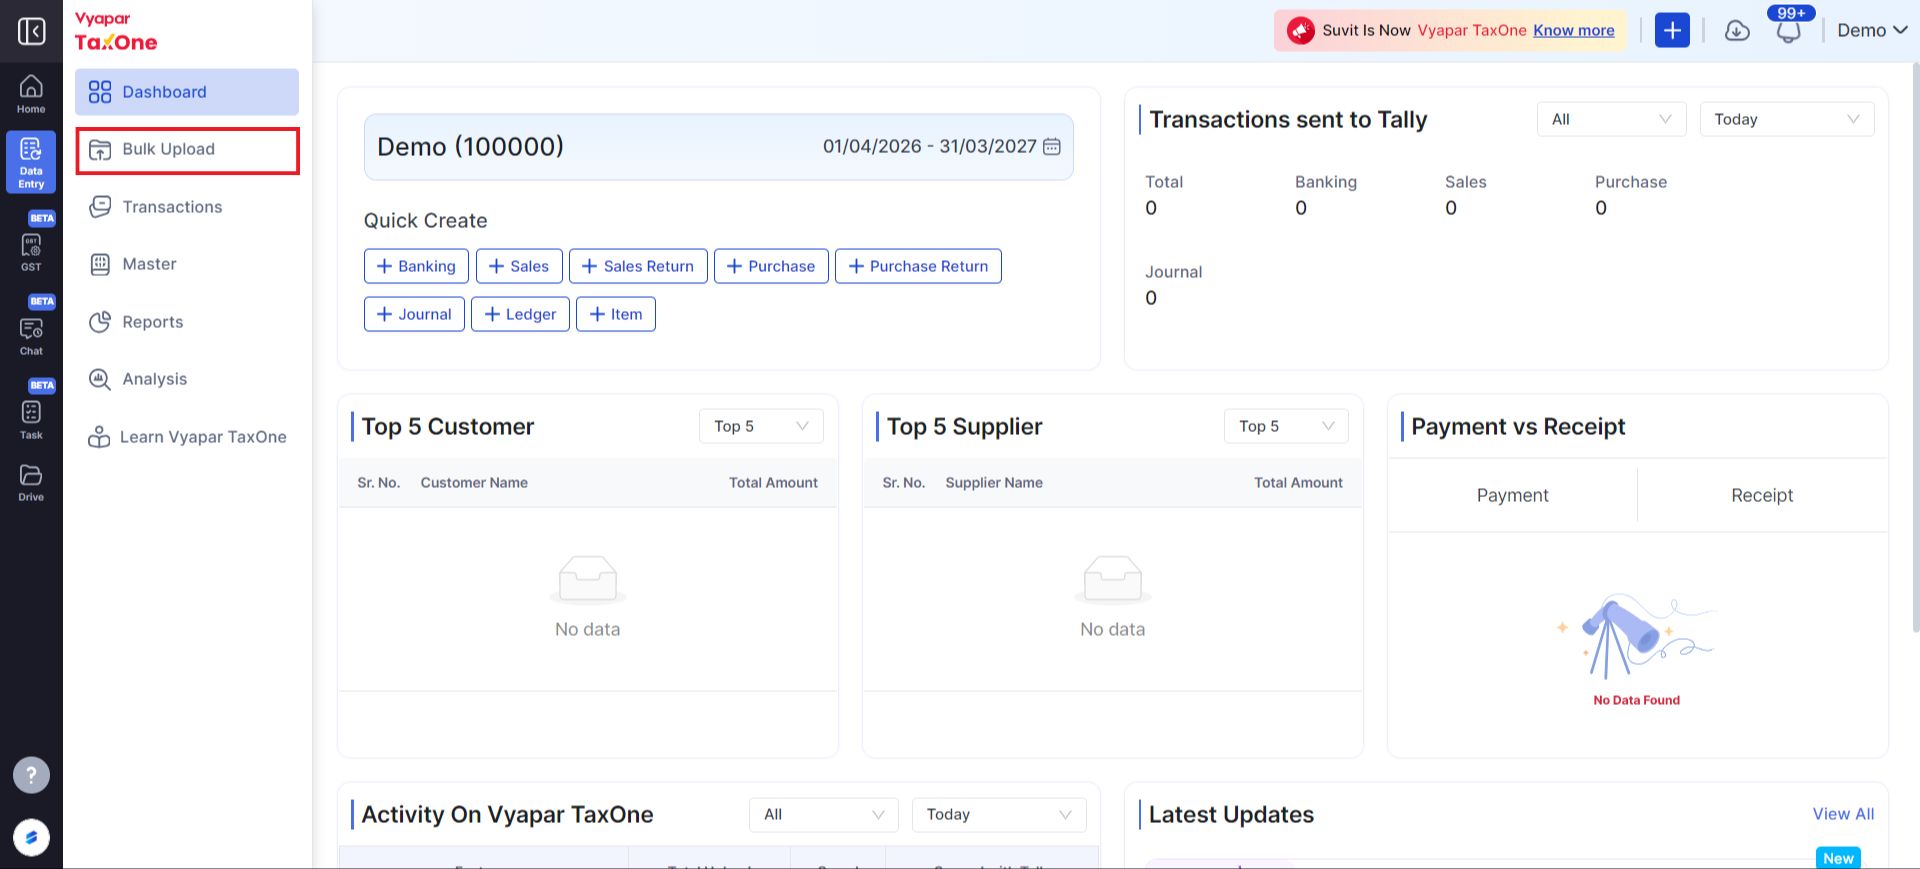Image resolution: width=1920 pixels, height=869 pixels.
Task: Open the Demo account dropdown
Action: pyautogui.click(x=1872, y=31)
